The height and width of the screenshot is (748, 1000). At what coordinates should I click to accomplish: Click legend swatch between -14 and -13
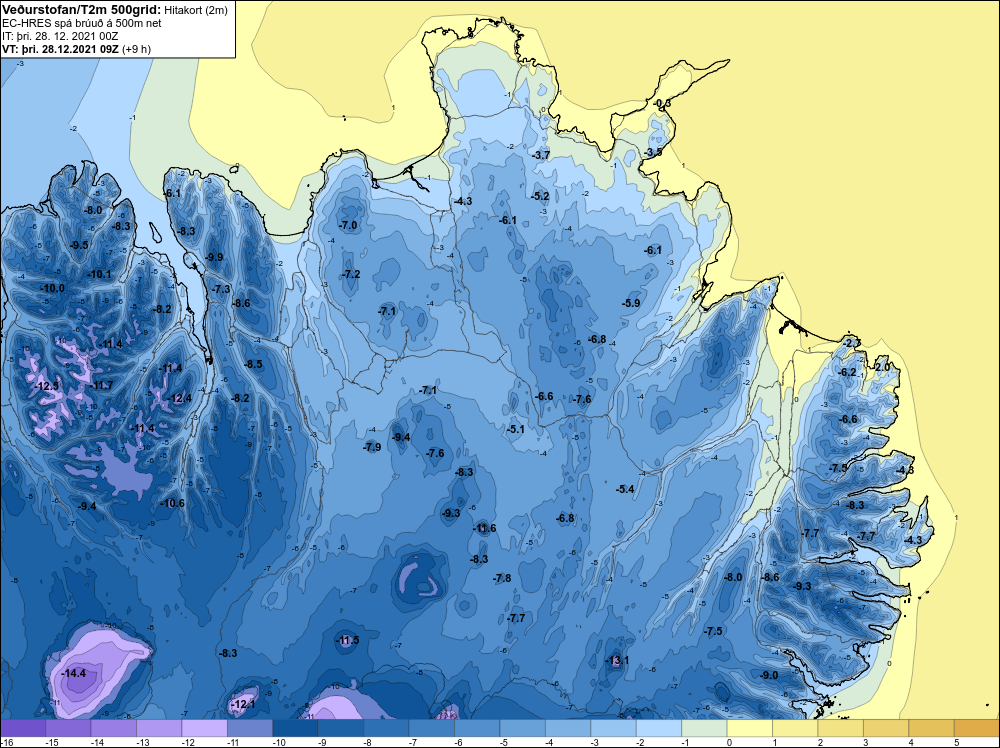click(x=114, y=728)
